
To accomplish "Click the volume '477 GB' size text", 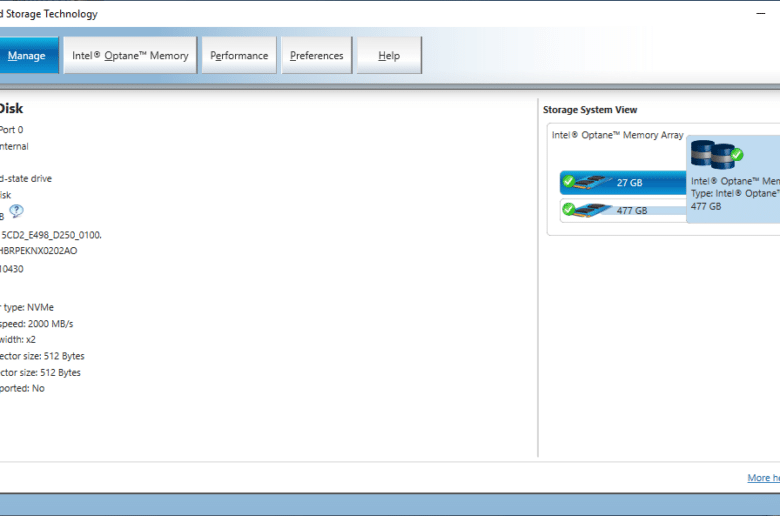I will tap(706, 206).
